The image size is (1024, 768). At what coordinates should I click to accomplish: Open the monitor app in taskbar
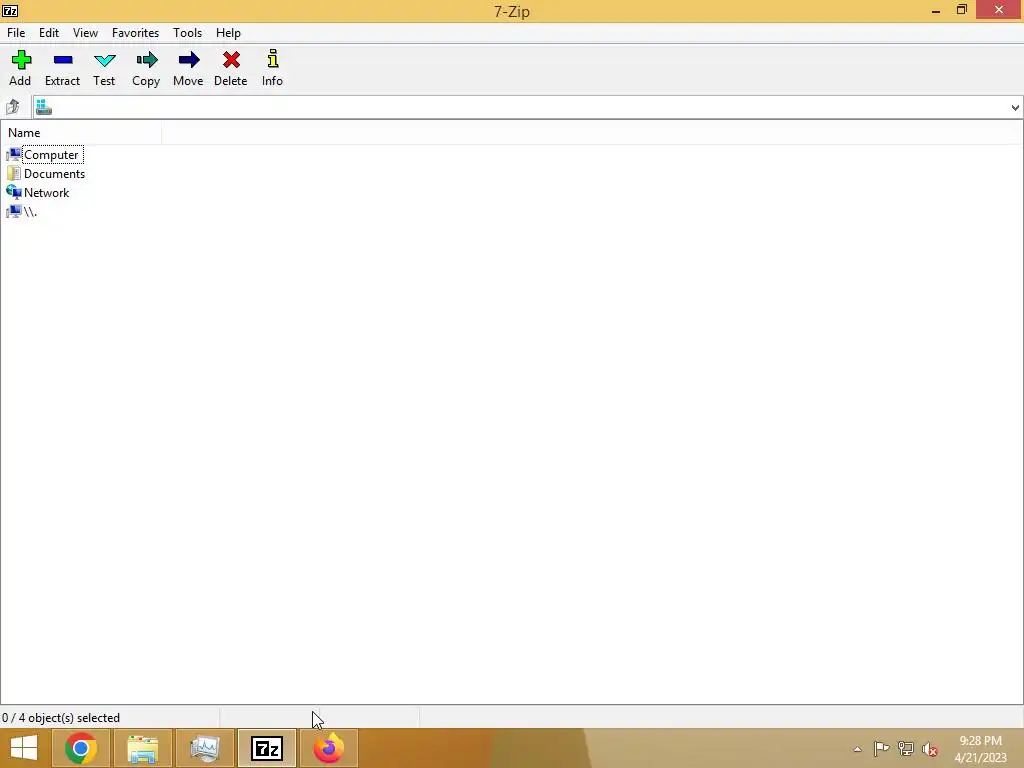point(205,748)
